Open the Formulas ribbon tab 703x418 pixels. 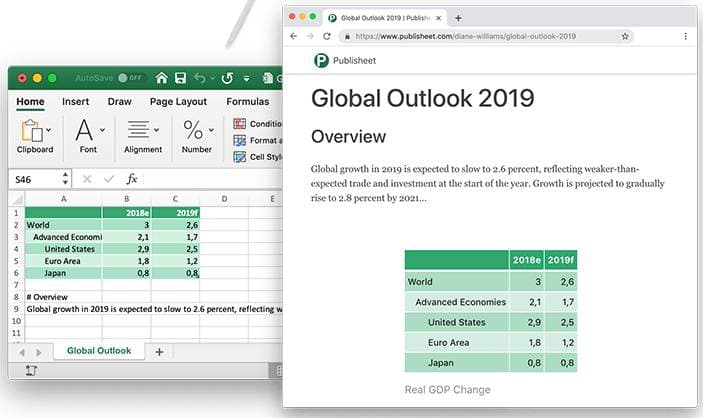click(x=247, y=102)
